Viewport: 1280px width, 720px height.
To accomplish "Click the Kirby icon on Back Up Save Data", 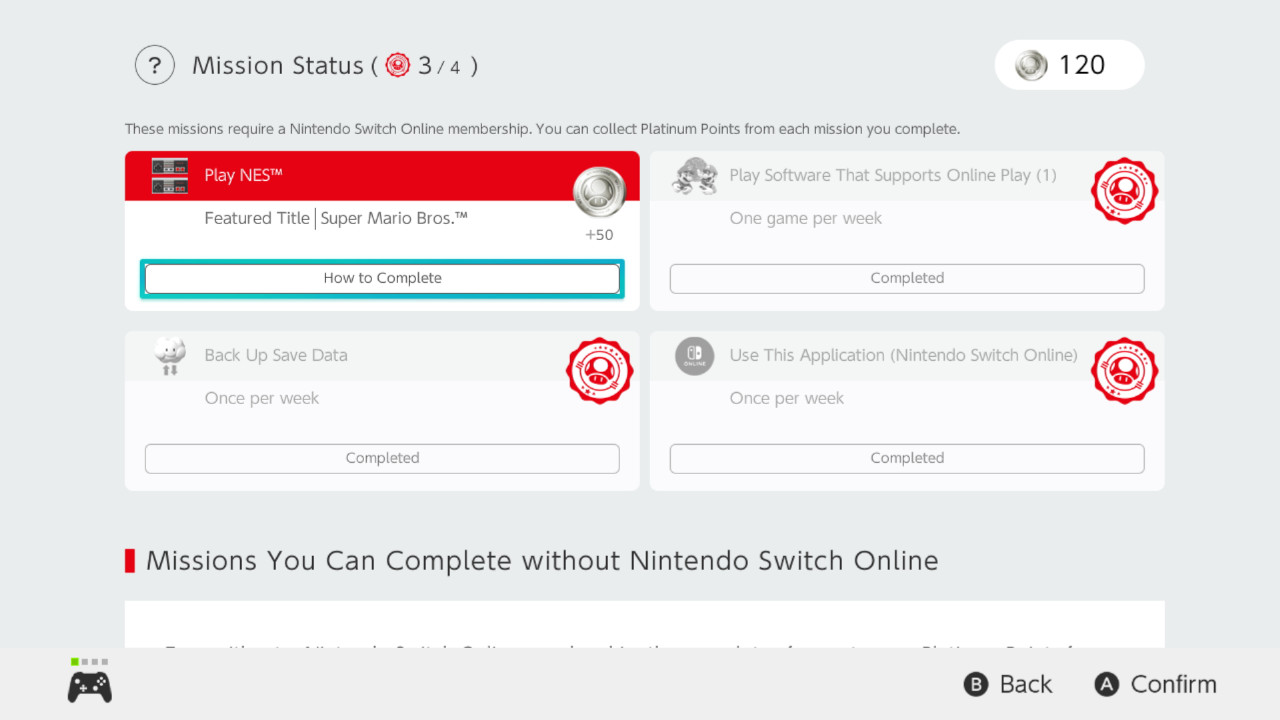I will (170, 355).
